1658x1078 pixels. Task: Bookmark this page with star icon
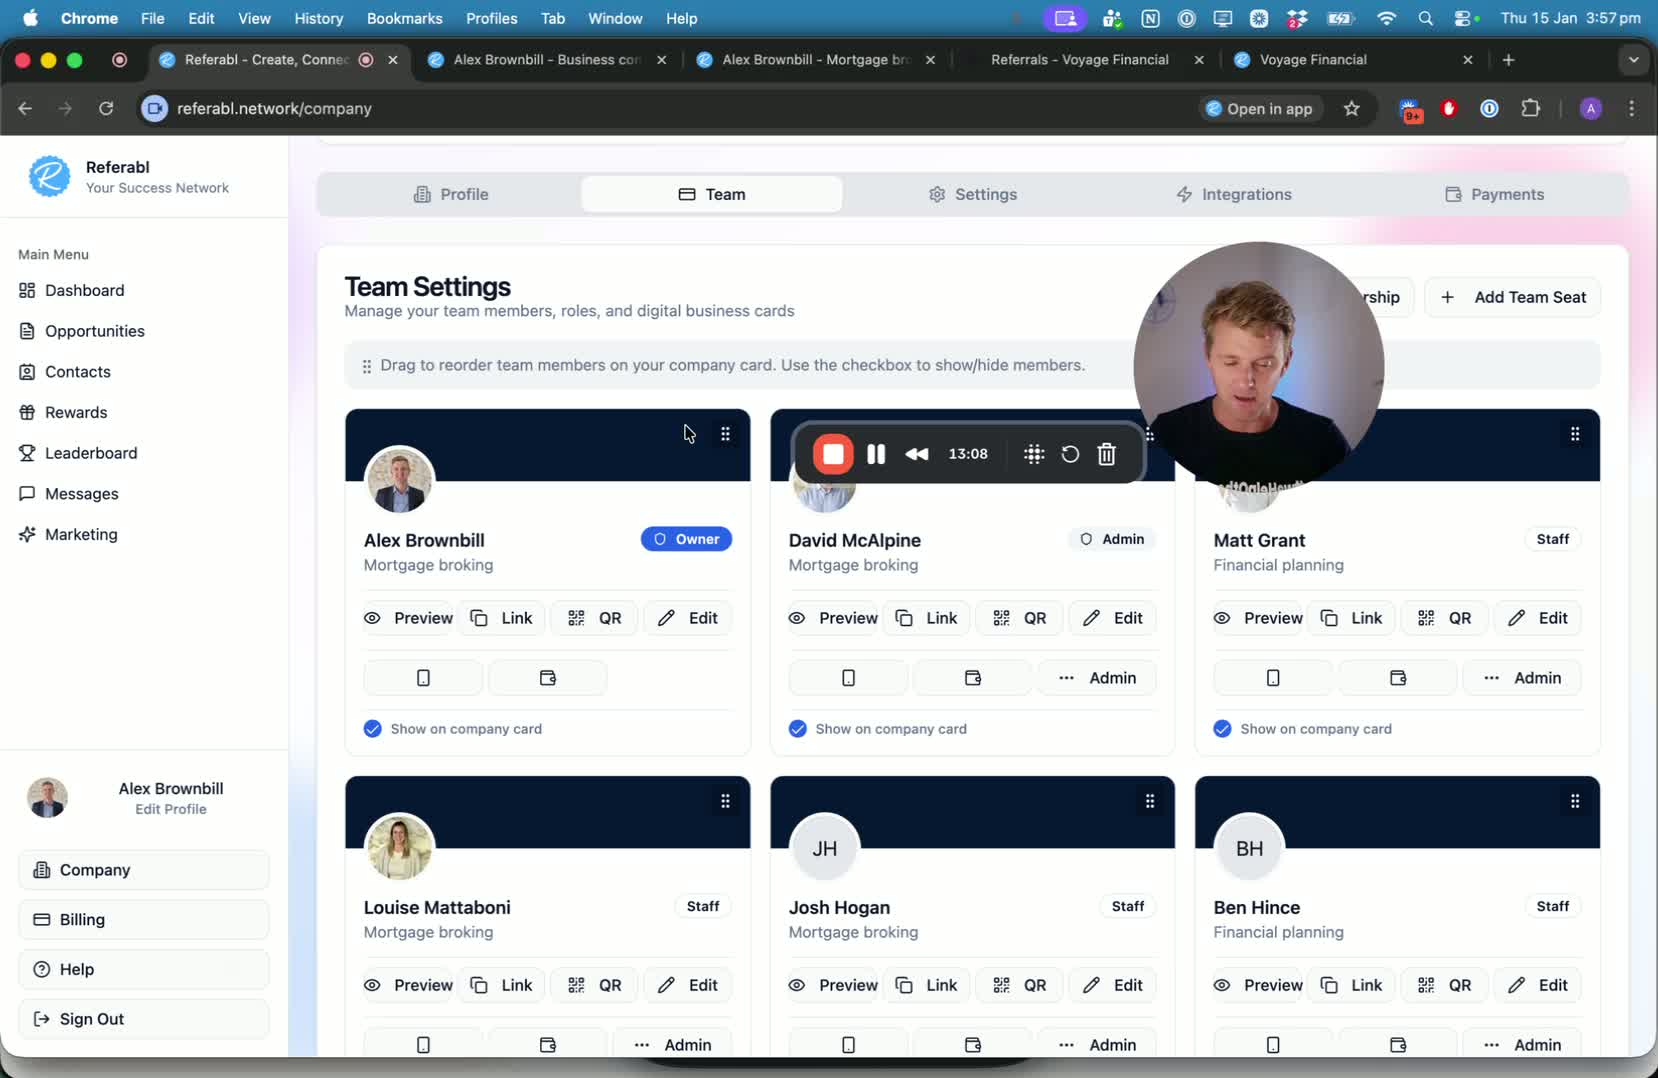coord(1352,109)
